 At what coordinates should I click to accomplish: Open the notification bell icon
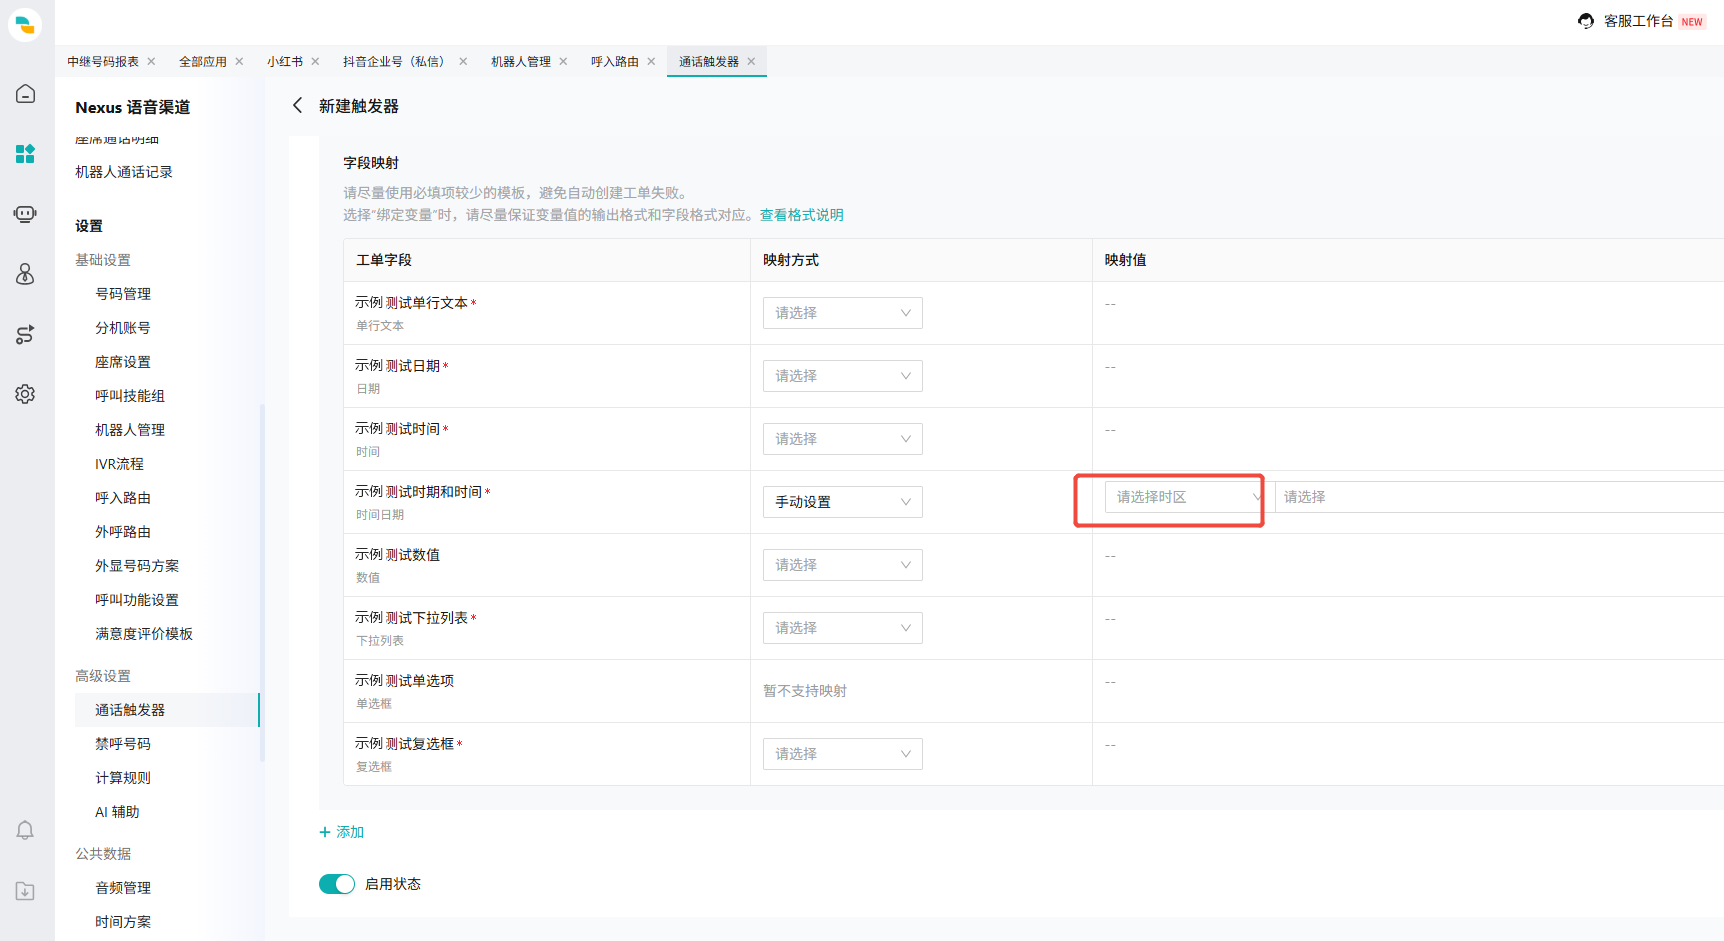pyautogui.click(x=25, y=830)
